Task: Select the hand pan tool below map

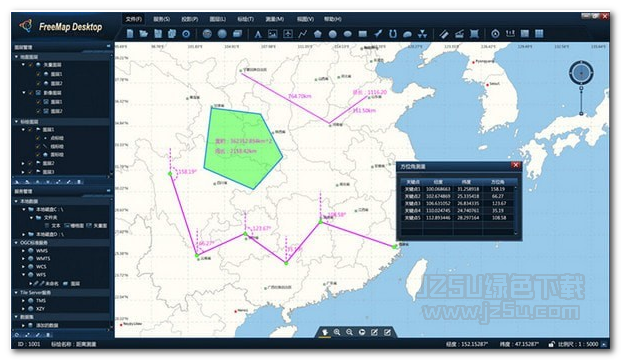Action: coord(325,332)
